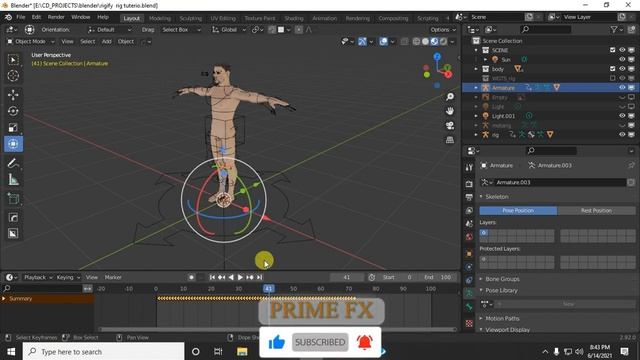Click the Blender logo menu icon

(x=8, y=17)
